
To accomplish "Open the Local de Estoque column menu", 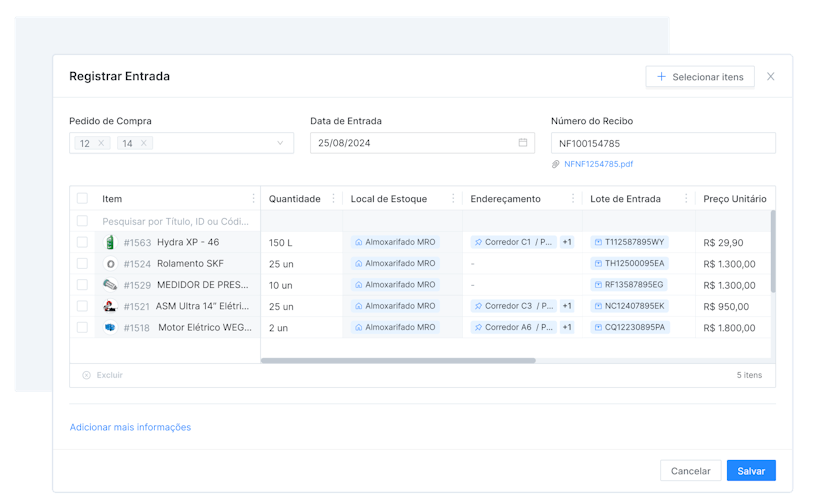I will pyautogui.click(x=453, y=198).
